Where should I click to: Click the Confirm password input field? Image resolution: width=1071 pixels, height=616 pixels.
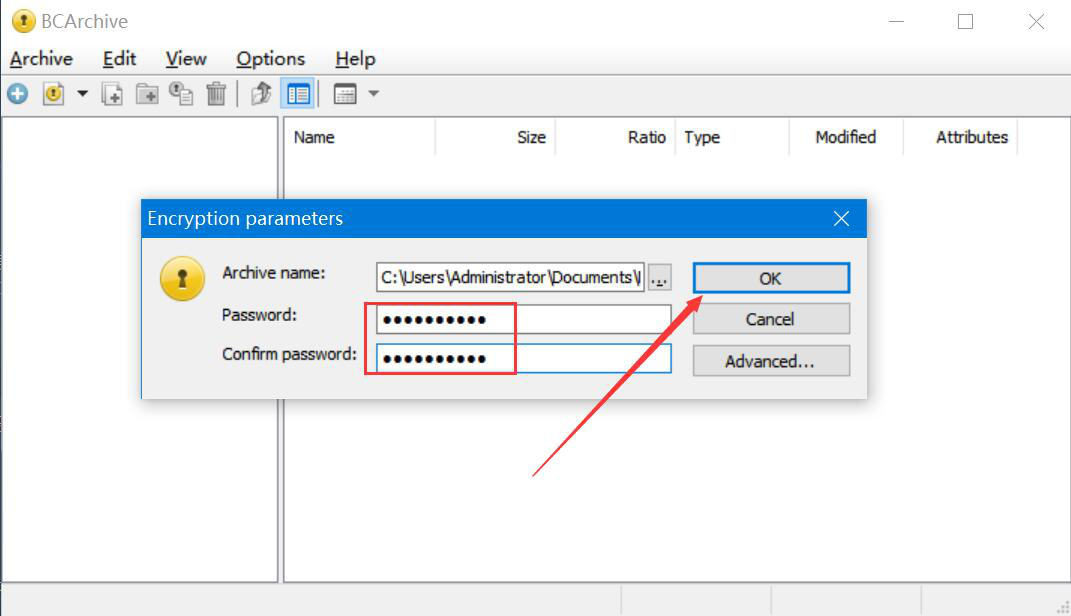[524, 359]
